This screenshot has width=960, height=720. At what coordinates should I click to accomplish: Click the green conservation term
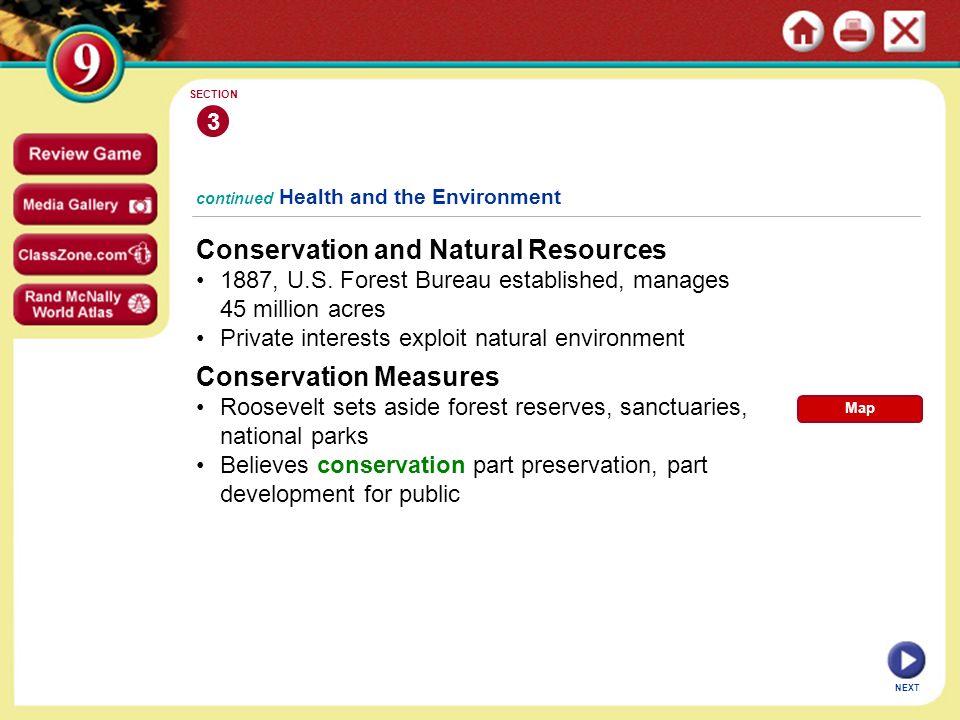pos(391,465)
